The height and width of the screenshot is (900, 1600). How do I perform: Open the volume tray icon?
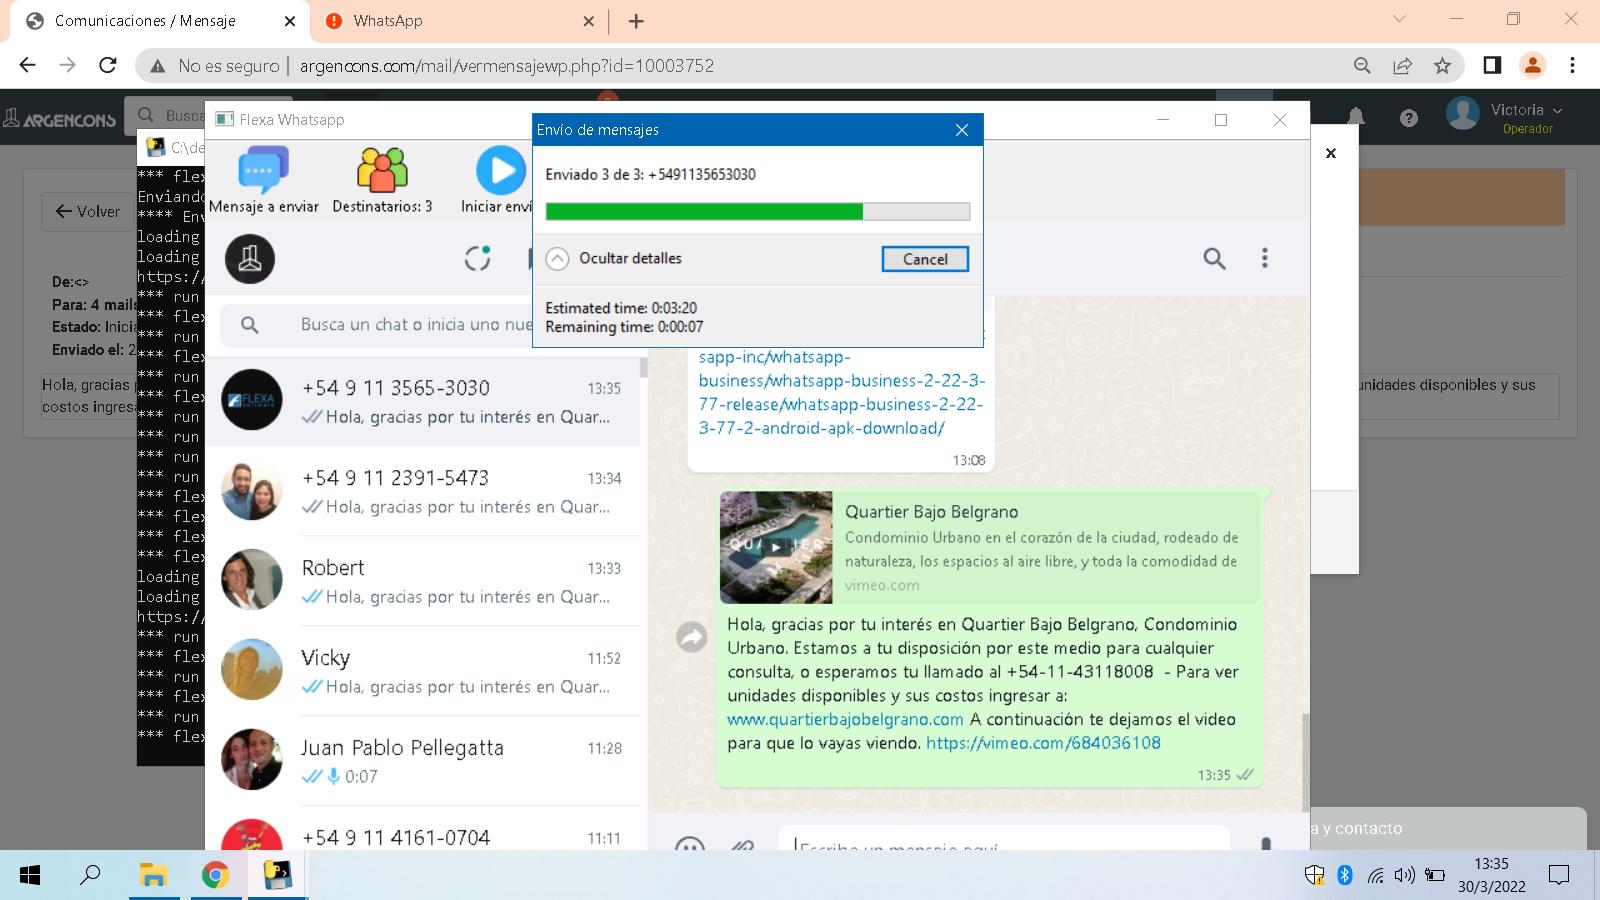(x=1405, y=876)
